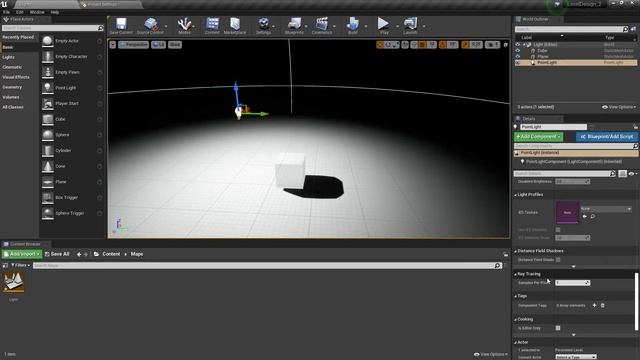Click the Details panel scrollbar

tap(636, 302)
